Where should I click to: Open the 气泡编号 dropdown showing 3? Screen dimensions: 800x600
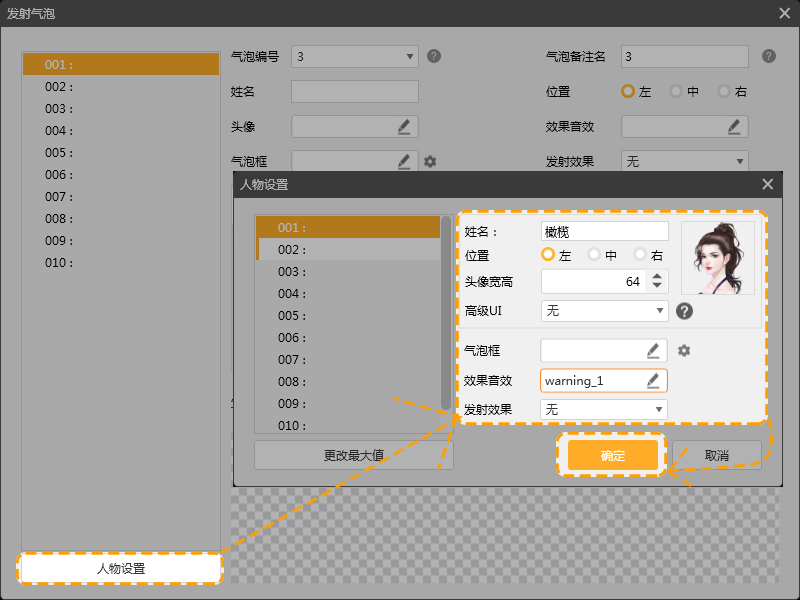point(354,56)
